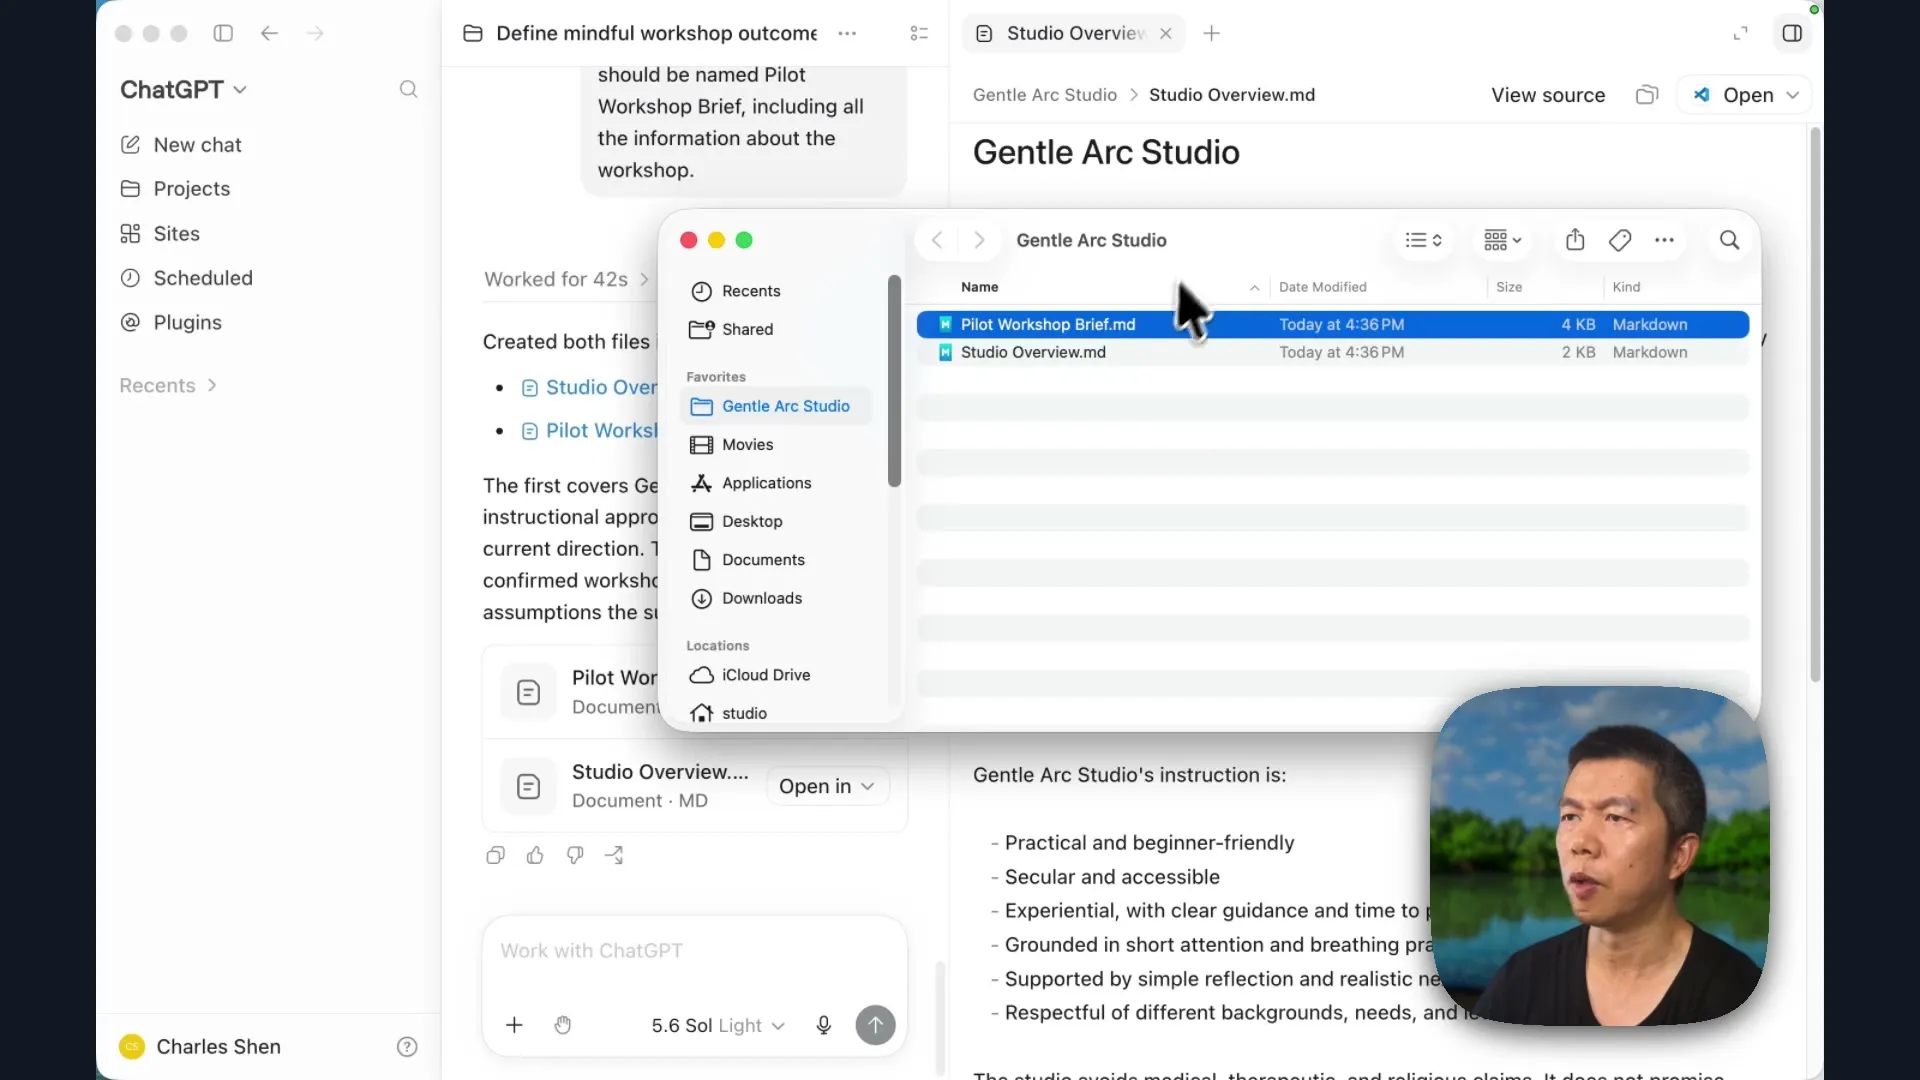Close the Studio Overview tab

(x=1165, y=33)
